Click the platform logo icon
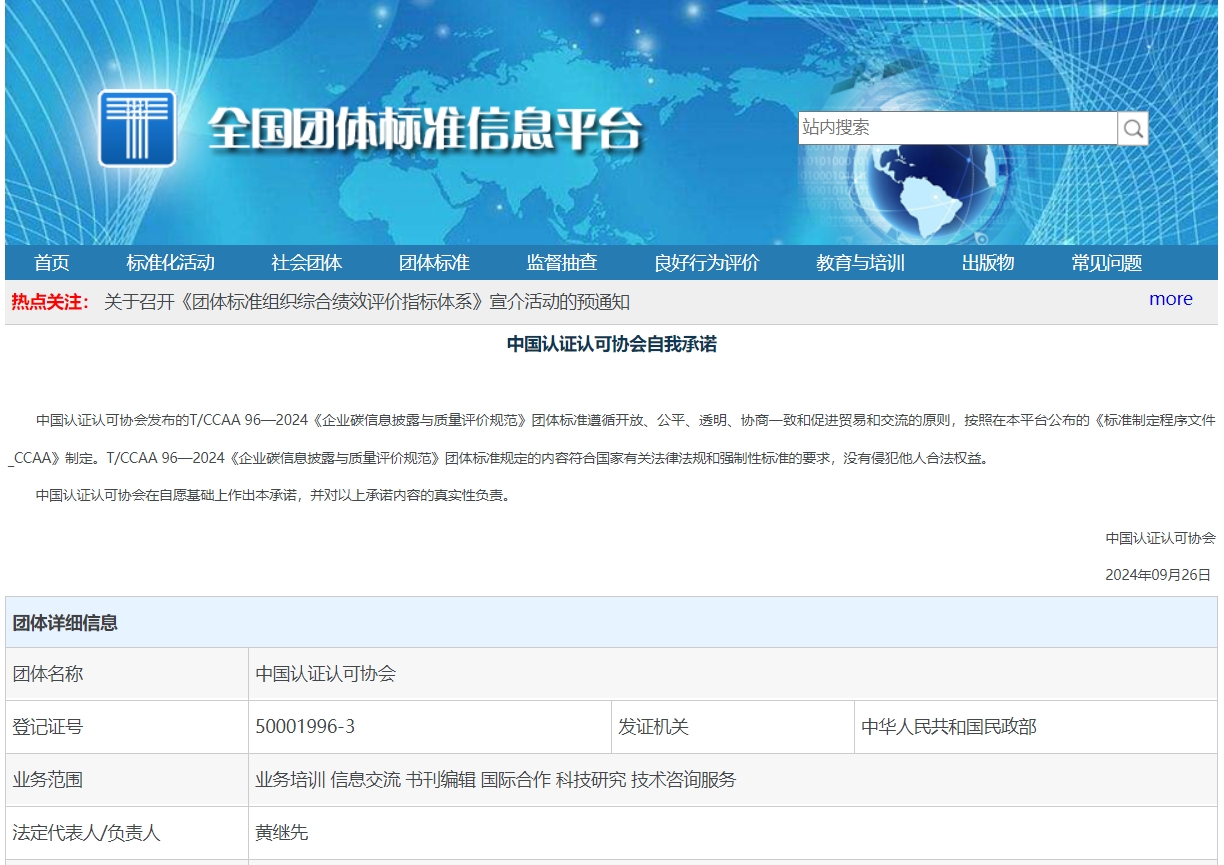Screen dimensions: 1224x865 pyautogui.click(x=137, y=128)
